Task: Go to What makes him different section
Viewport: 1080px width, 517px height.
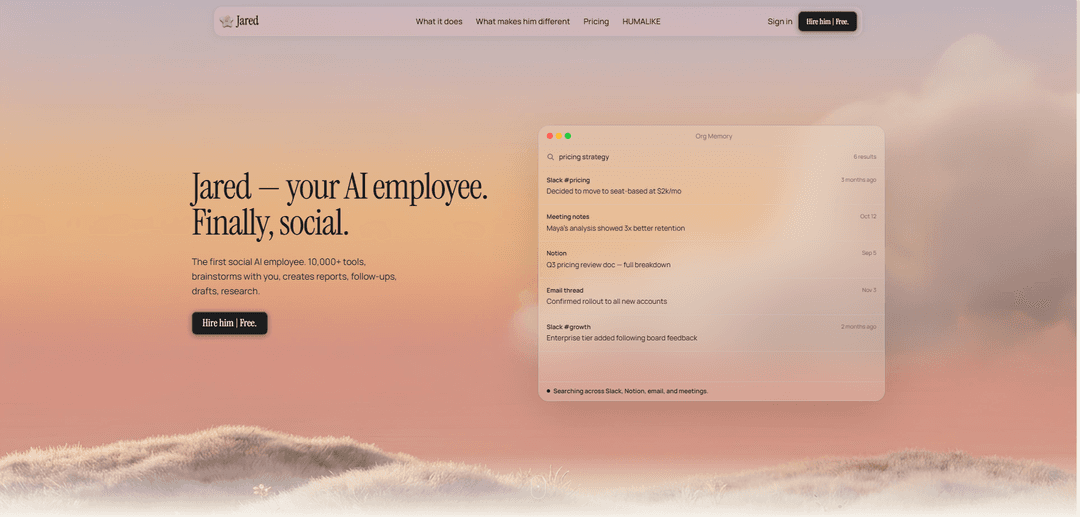Action: coord(522,21)
